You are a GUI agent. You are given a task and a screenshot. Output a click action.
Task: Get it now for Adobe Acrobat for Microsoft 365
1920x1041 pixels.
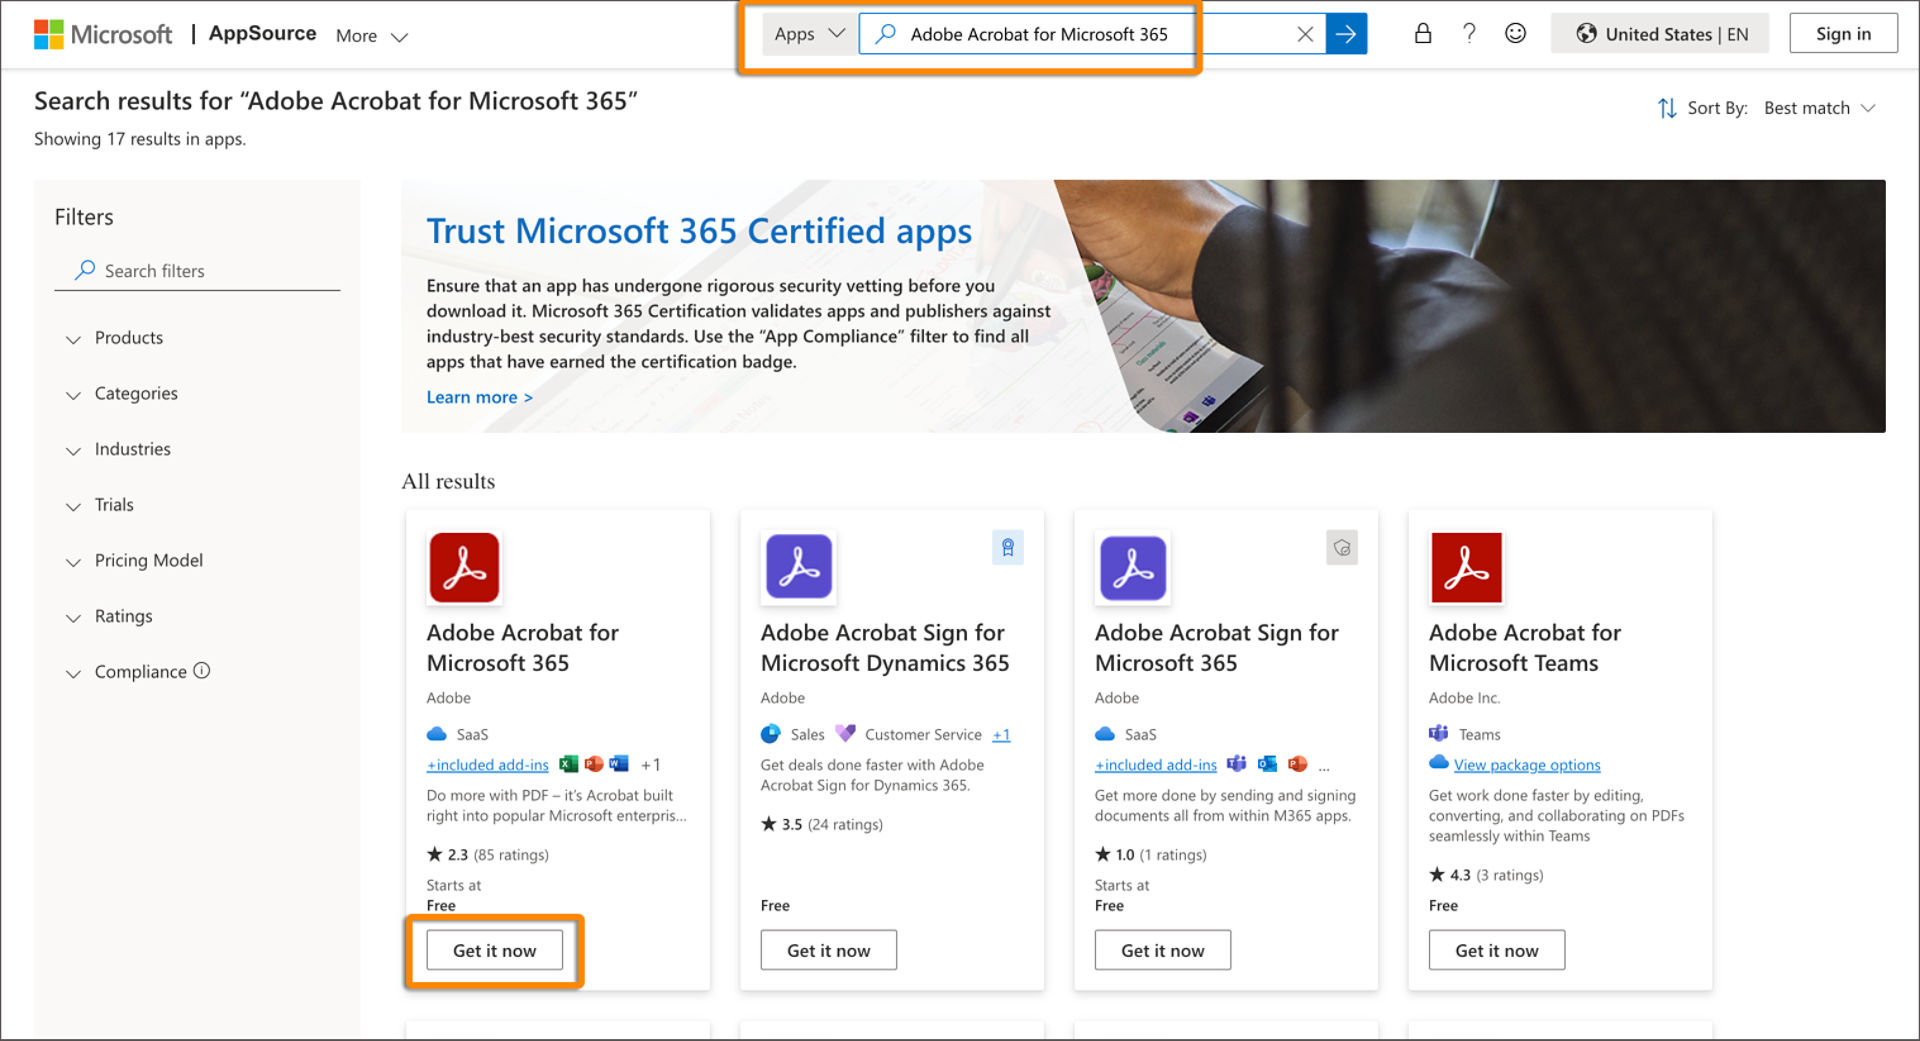click(495, 951)
